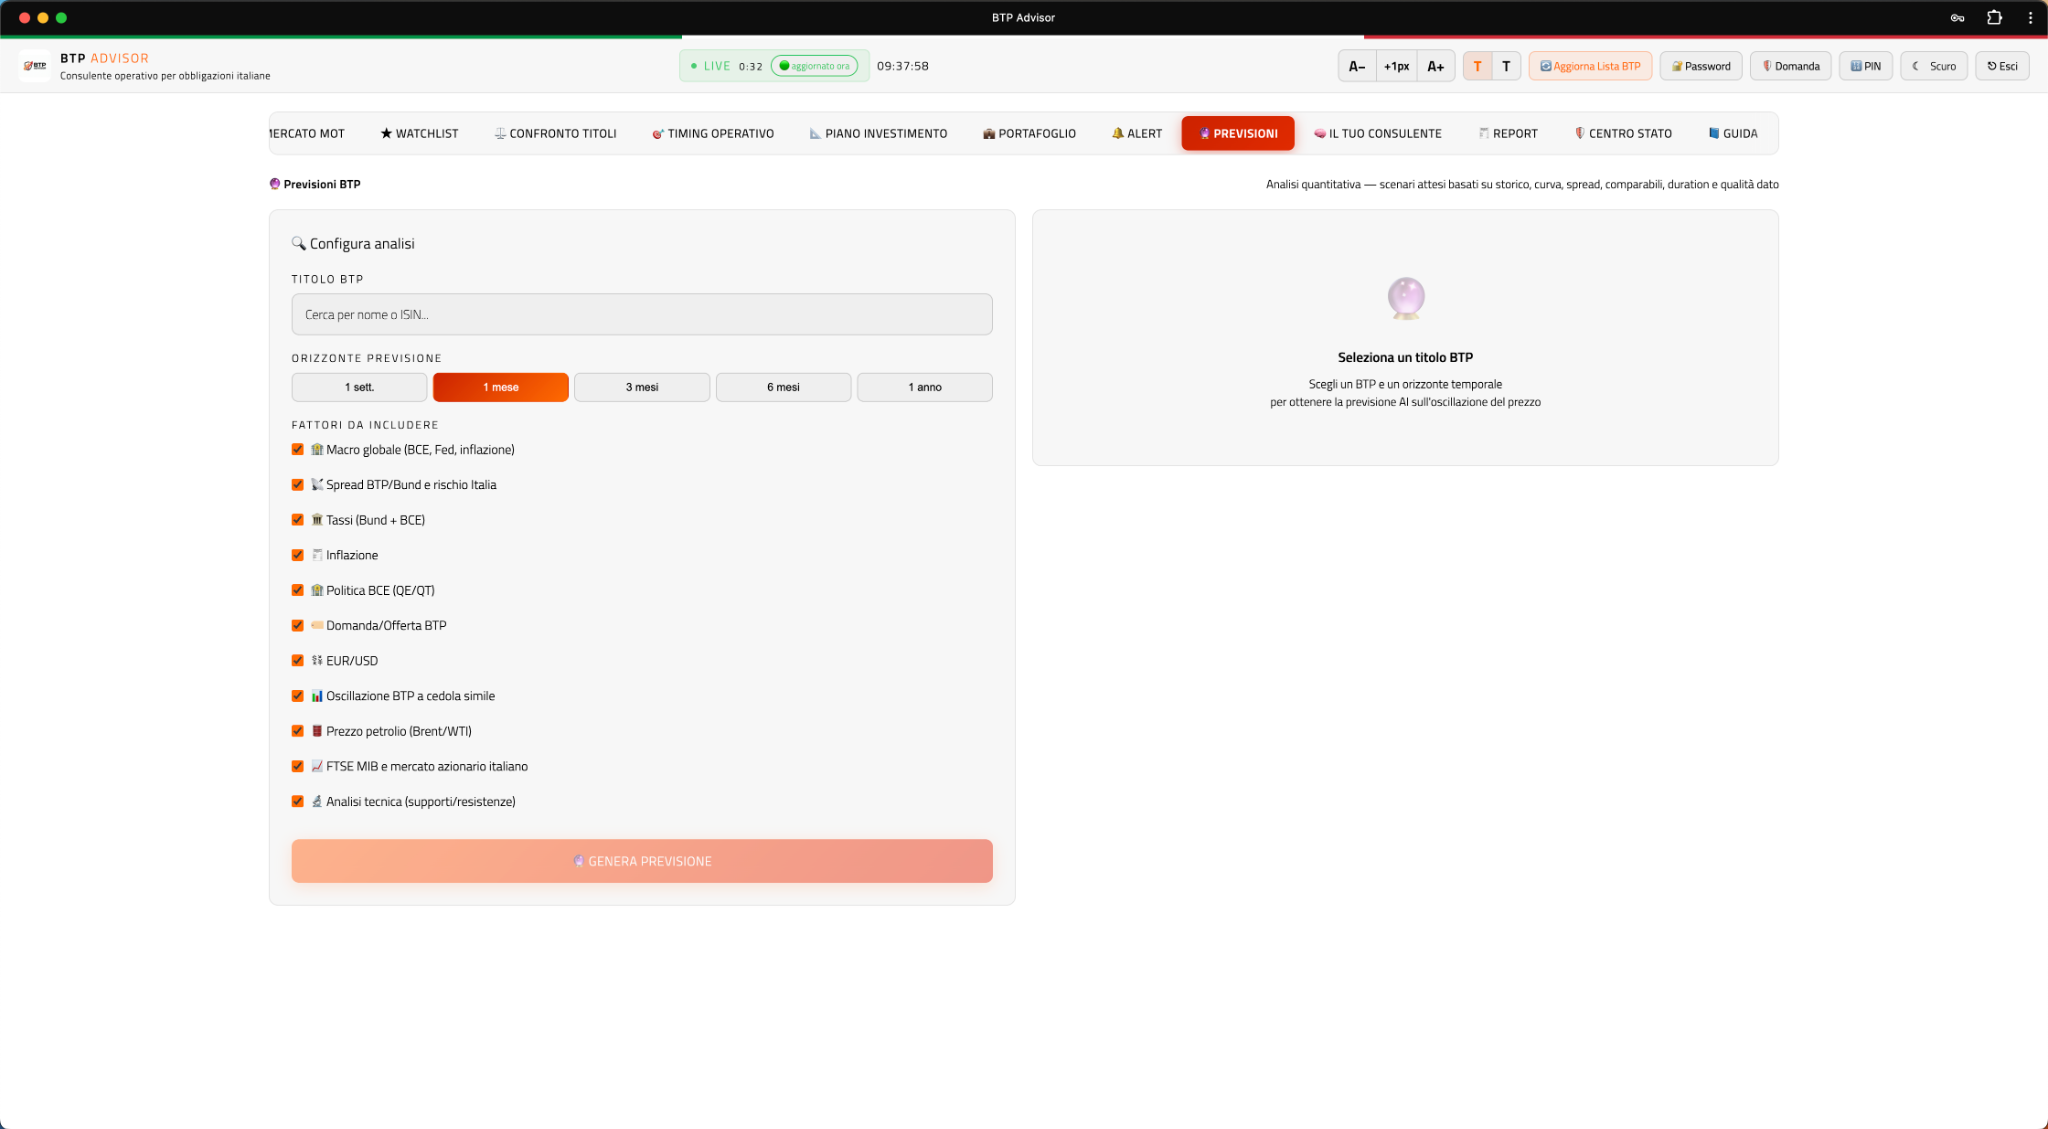Click the BTP search field
Image resolution: width=2048 pixels, height=1129 pixels.
pyautogui.click(x=641, y=314)
